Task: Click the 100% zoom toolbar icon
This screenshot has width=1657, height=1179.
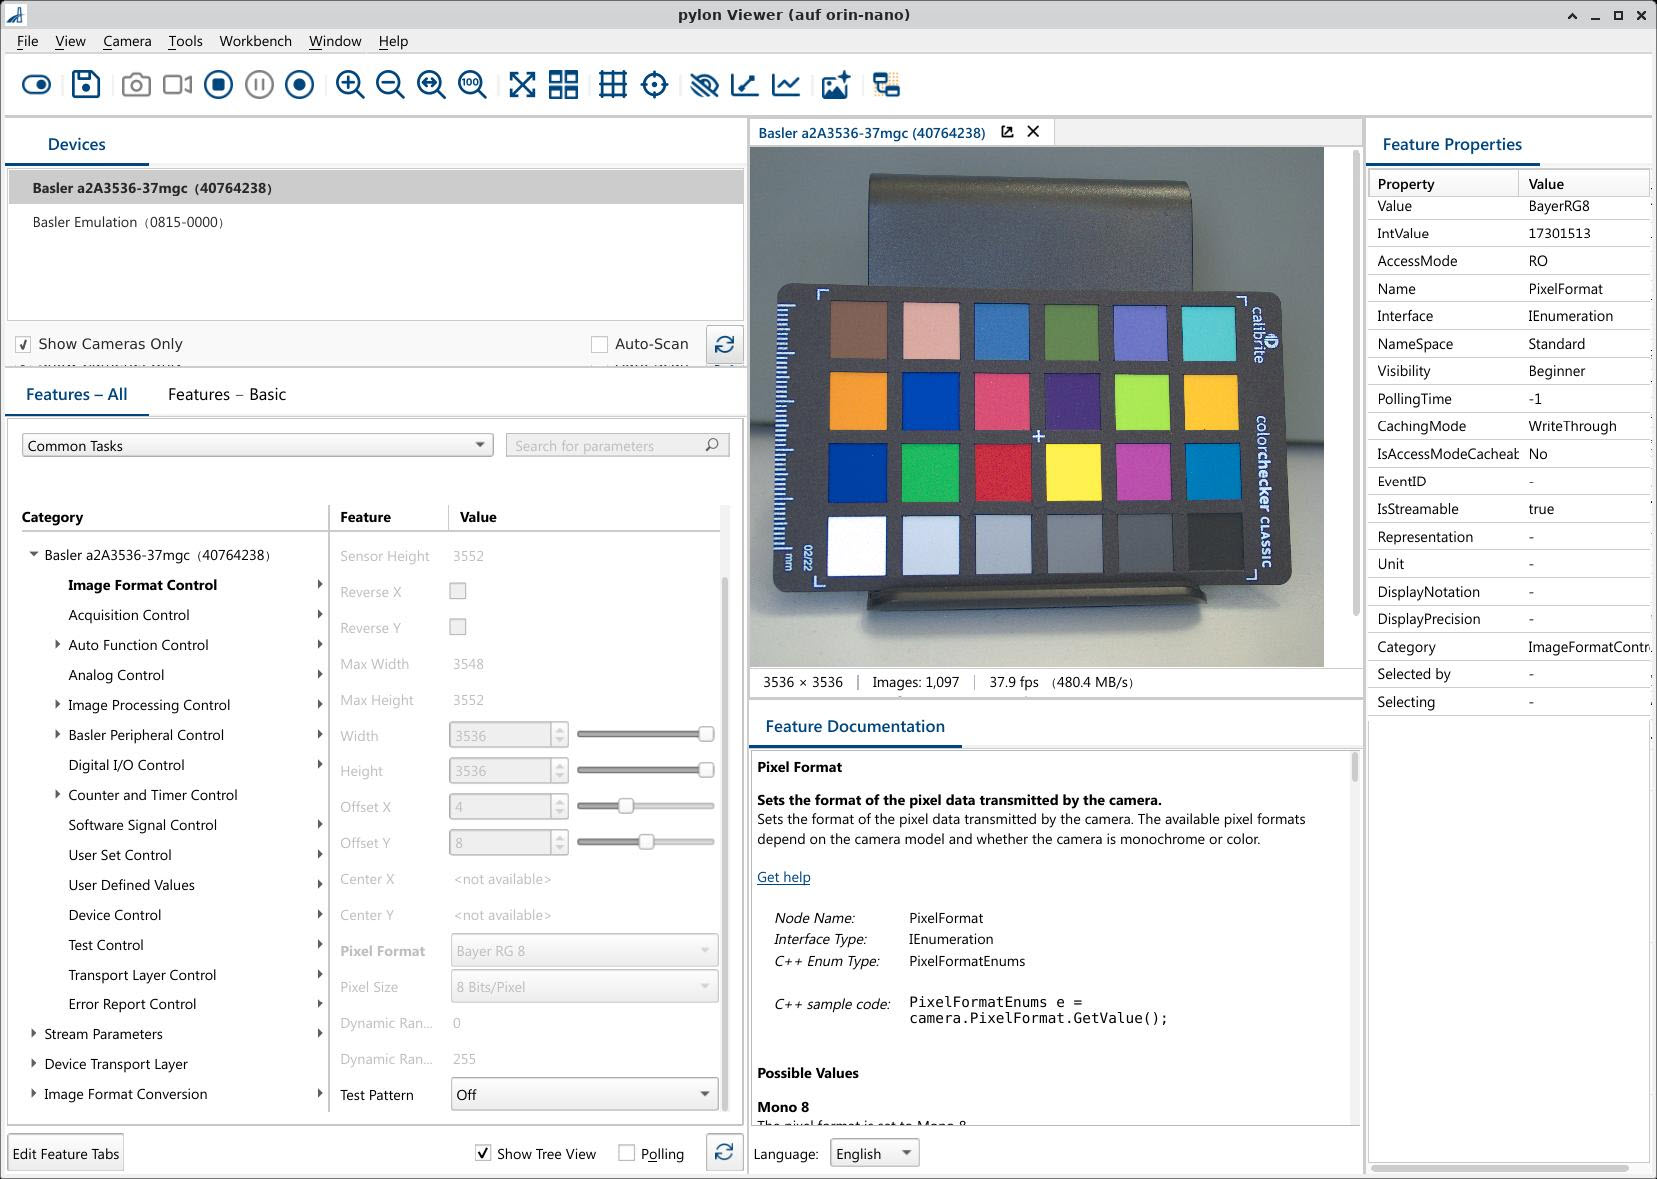Action: [x=470, y=85]
